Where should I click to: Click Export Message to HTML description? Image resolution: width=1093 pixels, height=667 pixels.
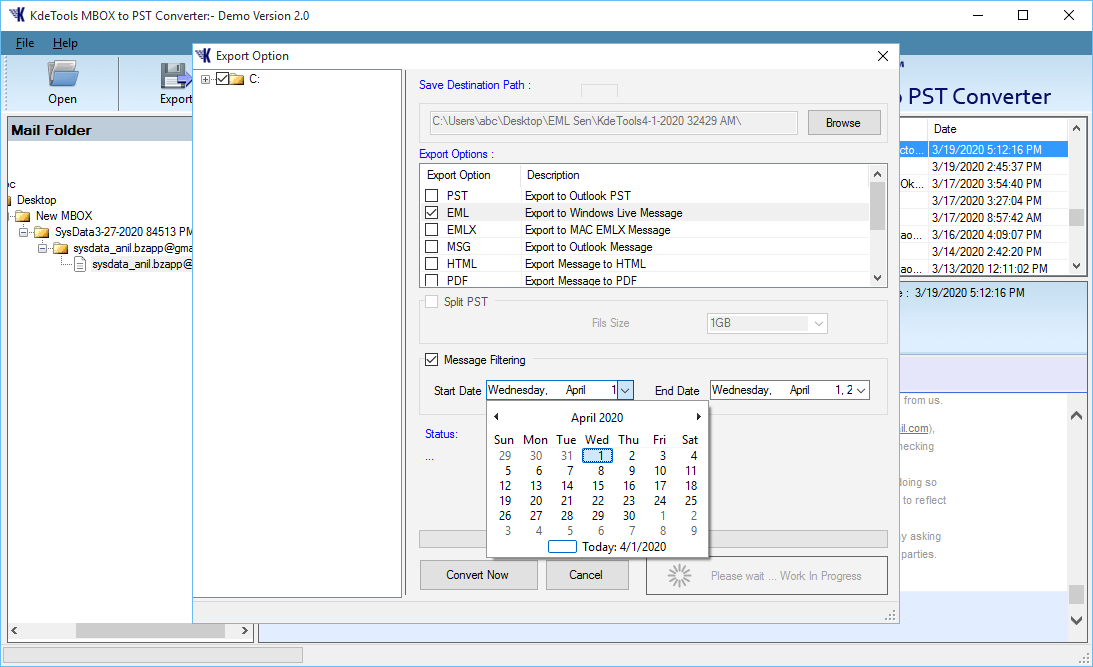click(x=585, y=264)
